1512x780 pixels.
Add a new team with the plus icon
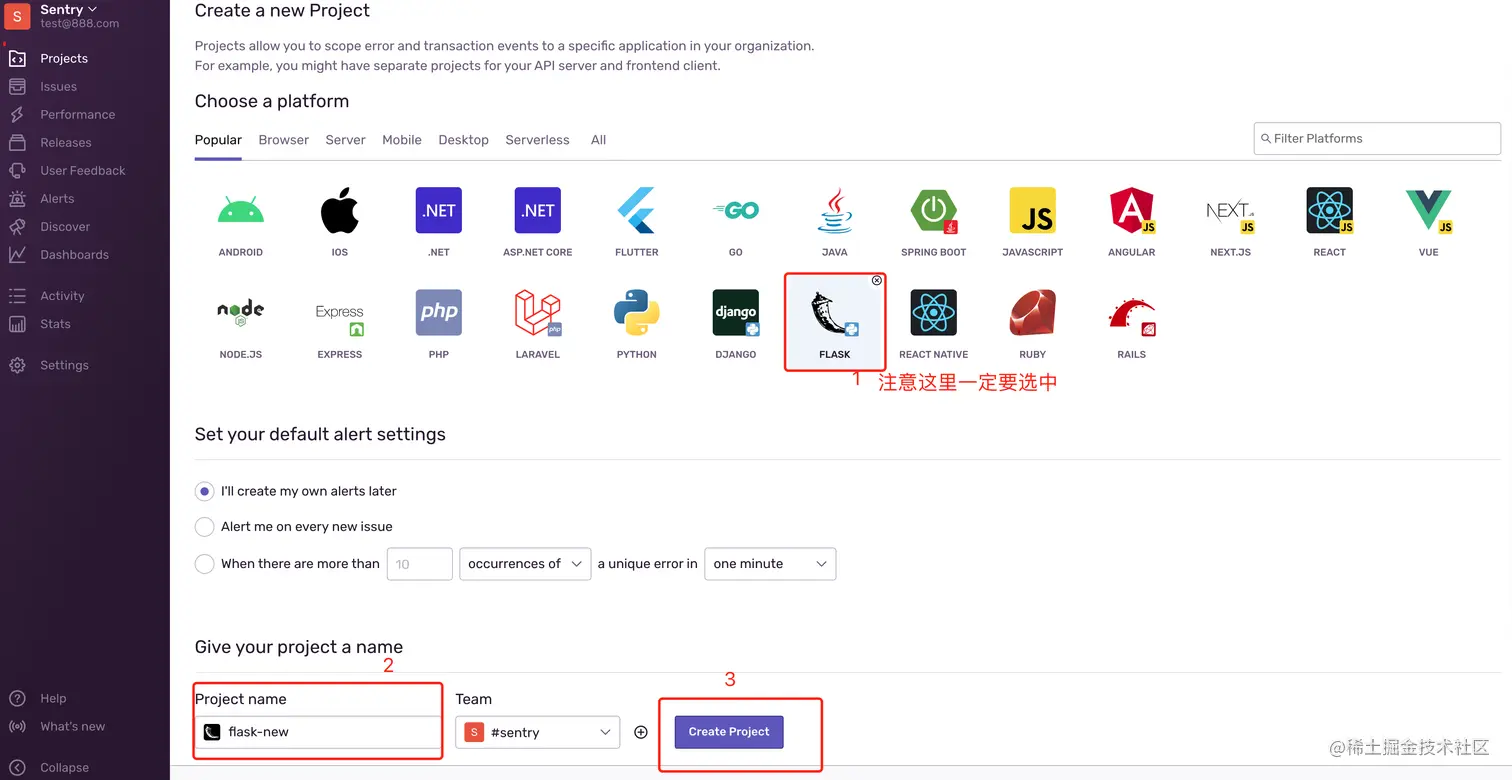click(641, 732)
